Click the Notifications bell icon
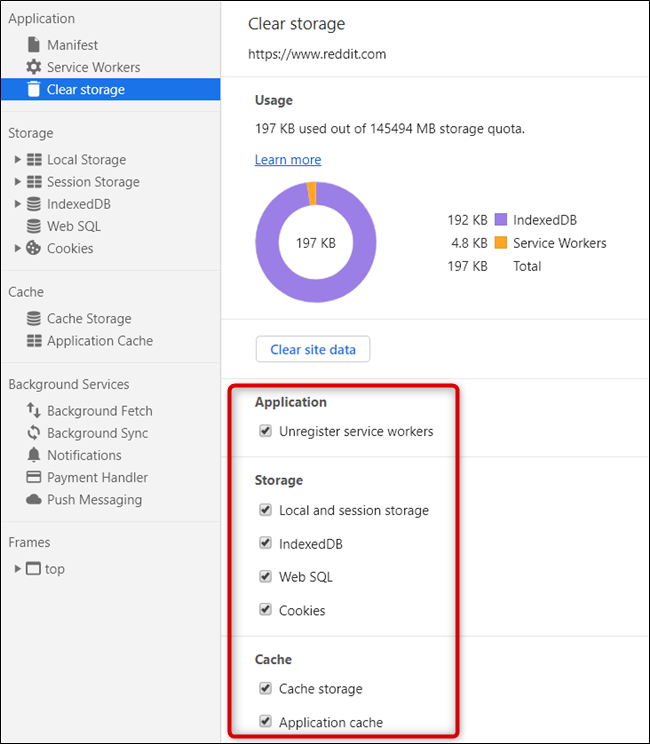 pyautogui.click(x=34, y=455)
